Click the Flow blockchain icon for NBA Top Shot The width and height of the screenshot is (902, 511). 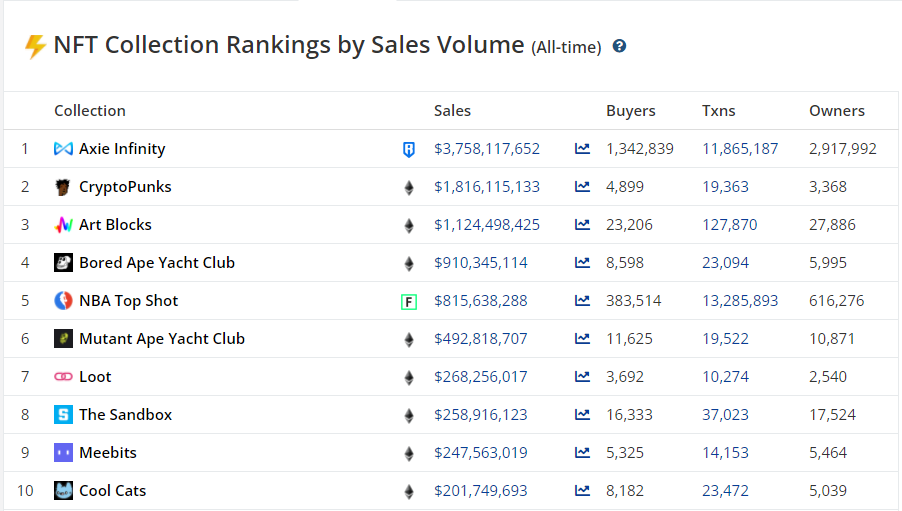click(x=408, y=301)
